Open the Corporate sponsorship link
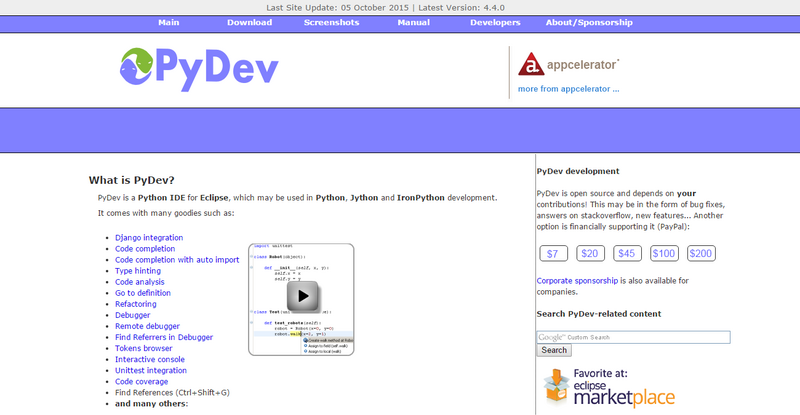Viewport: 800px width, 415px height. pyautogui.click(x=576, y=281)
